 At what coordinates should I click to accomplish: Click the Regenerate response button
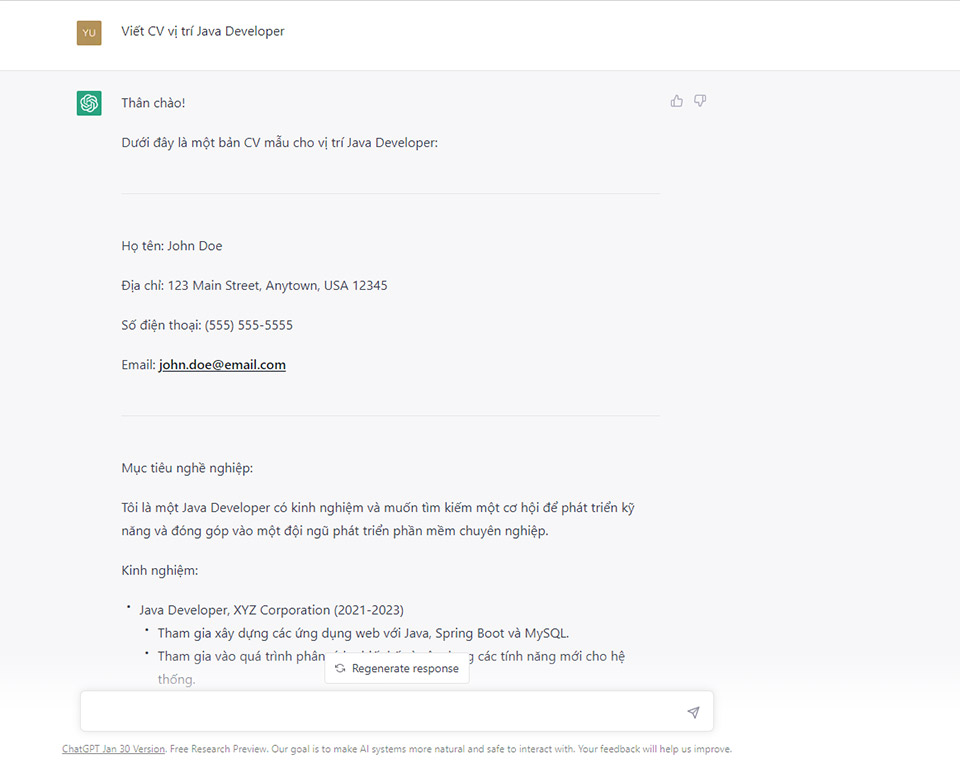tap(397, 668)
